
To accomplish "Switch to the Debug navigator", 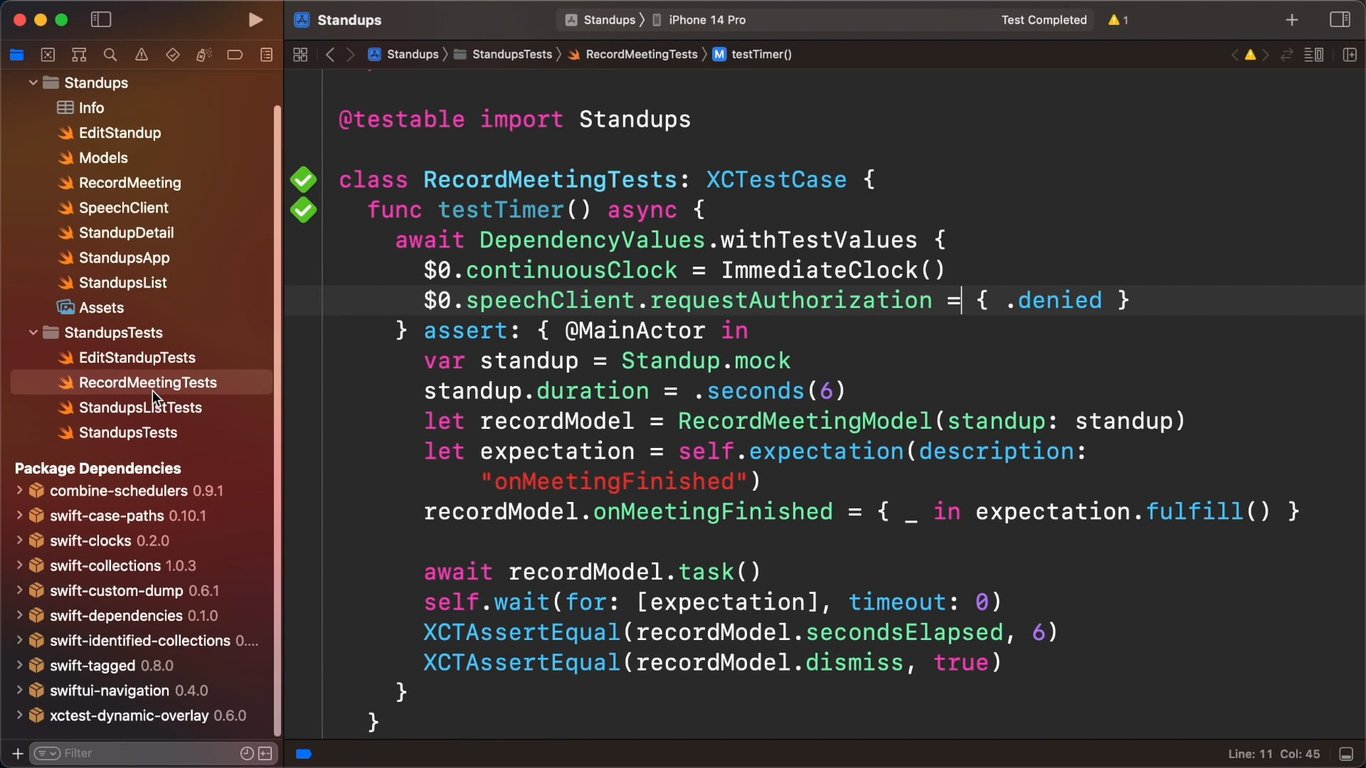I will 204,55.
